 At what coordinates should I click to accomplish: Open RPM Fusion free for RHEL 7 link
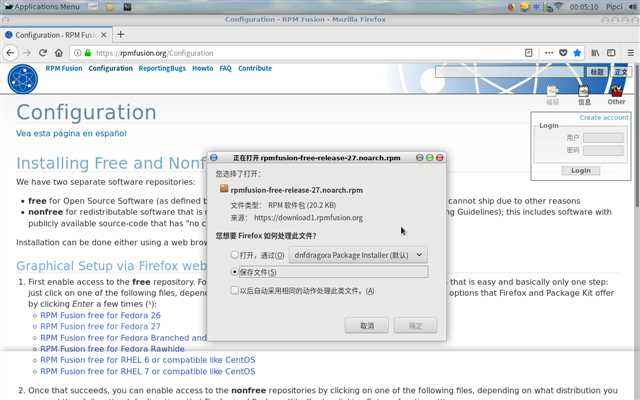(x=148, y=371)
